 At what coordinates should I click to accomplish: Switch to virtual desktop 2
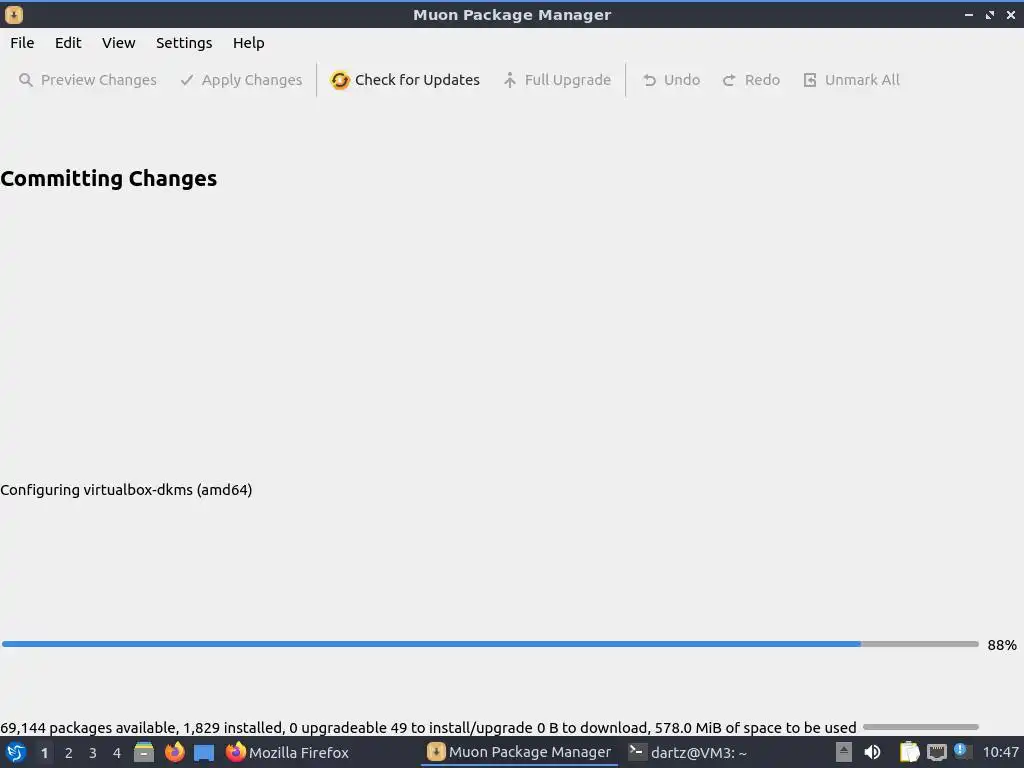[x=69, y=753]
